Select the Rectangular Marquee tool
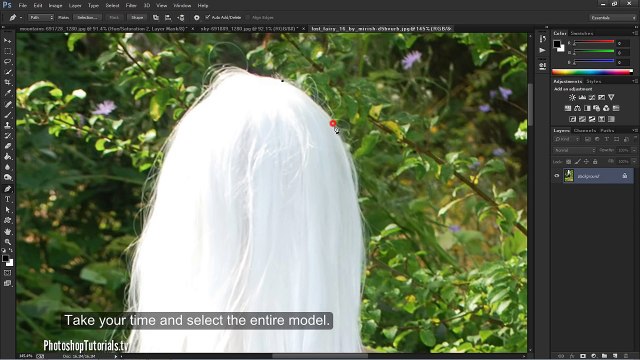640x360 pixels. point(7,51)
